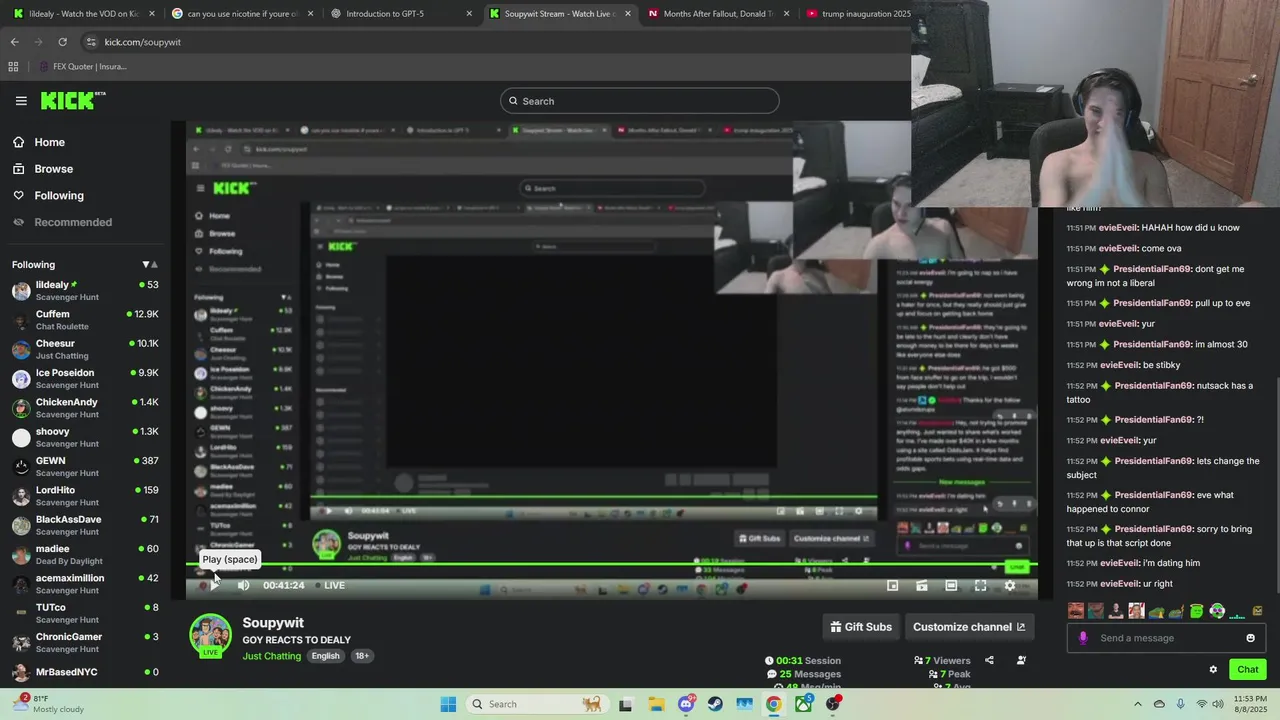Open Following in sidebar
Image resolution: width=1280 pixels, height=720 pixels.
pos(49,196)
